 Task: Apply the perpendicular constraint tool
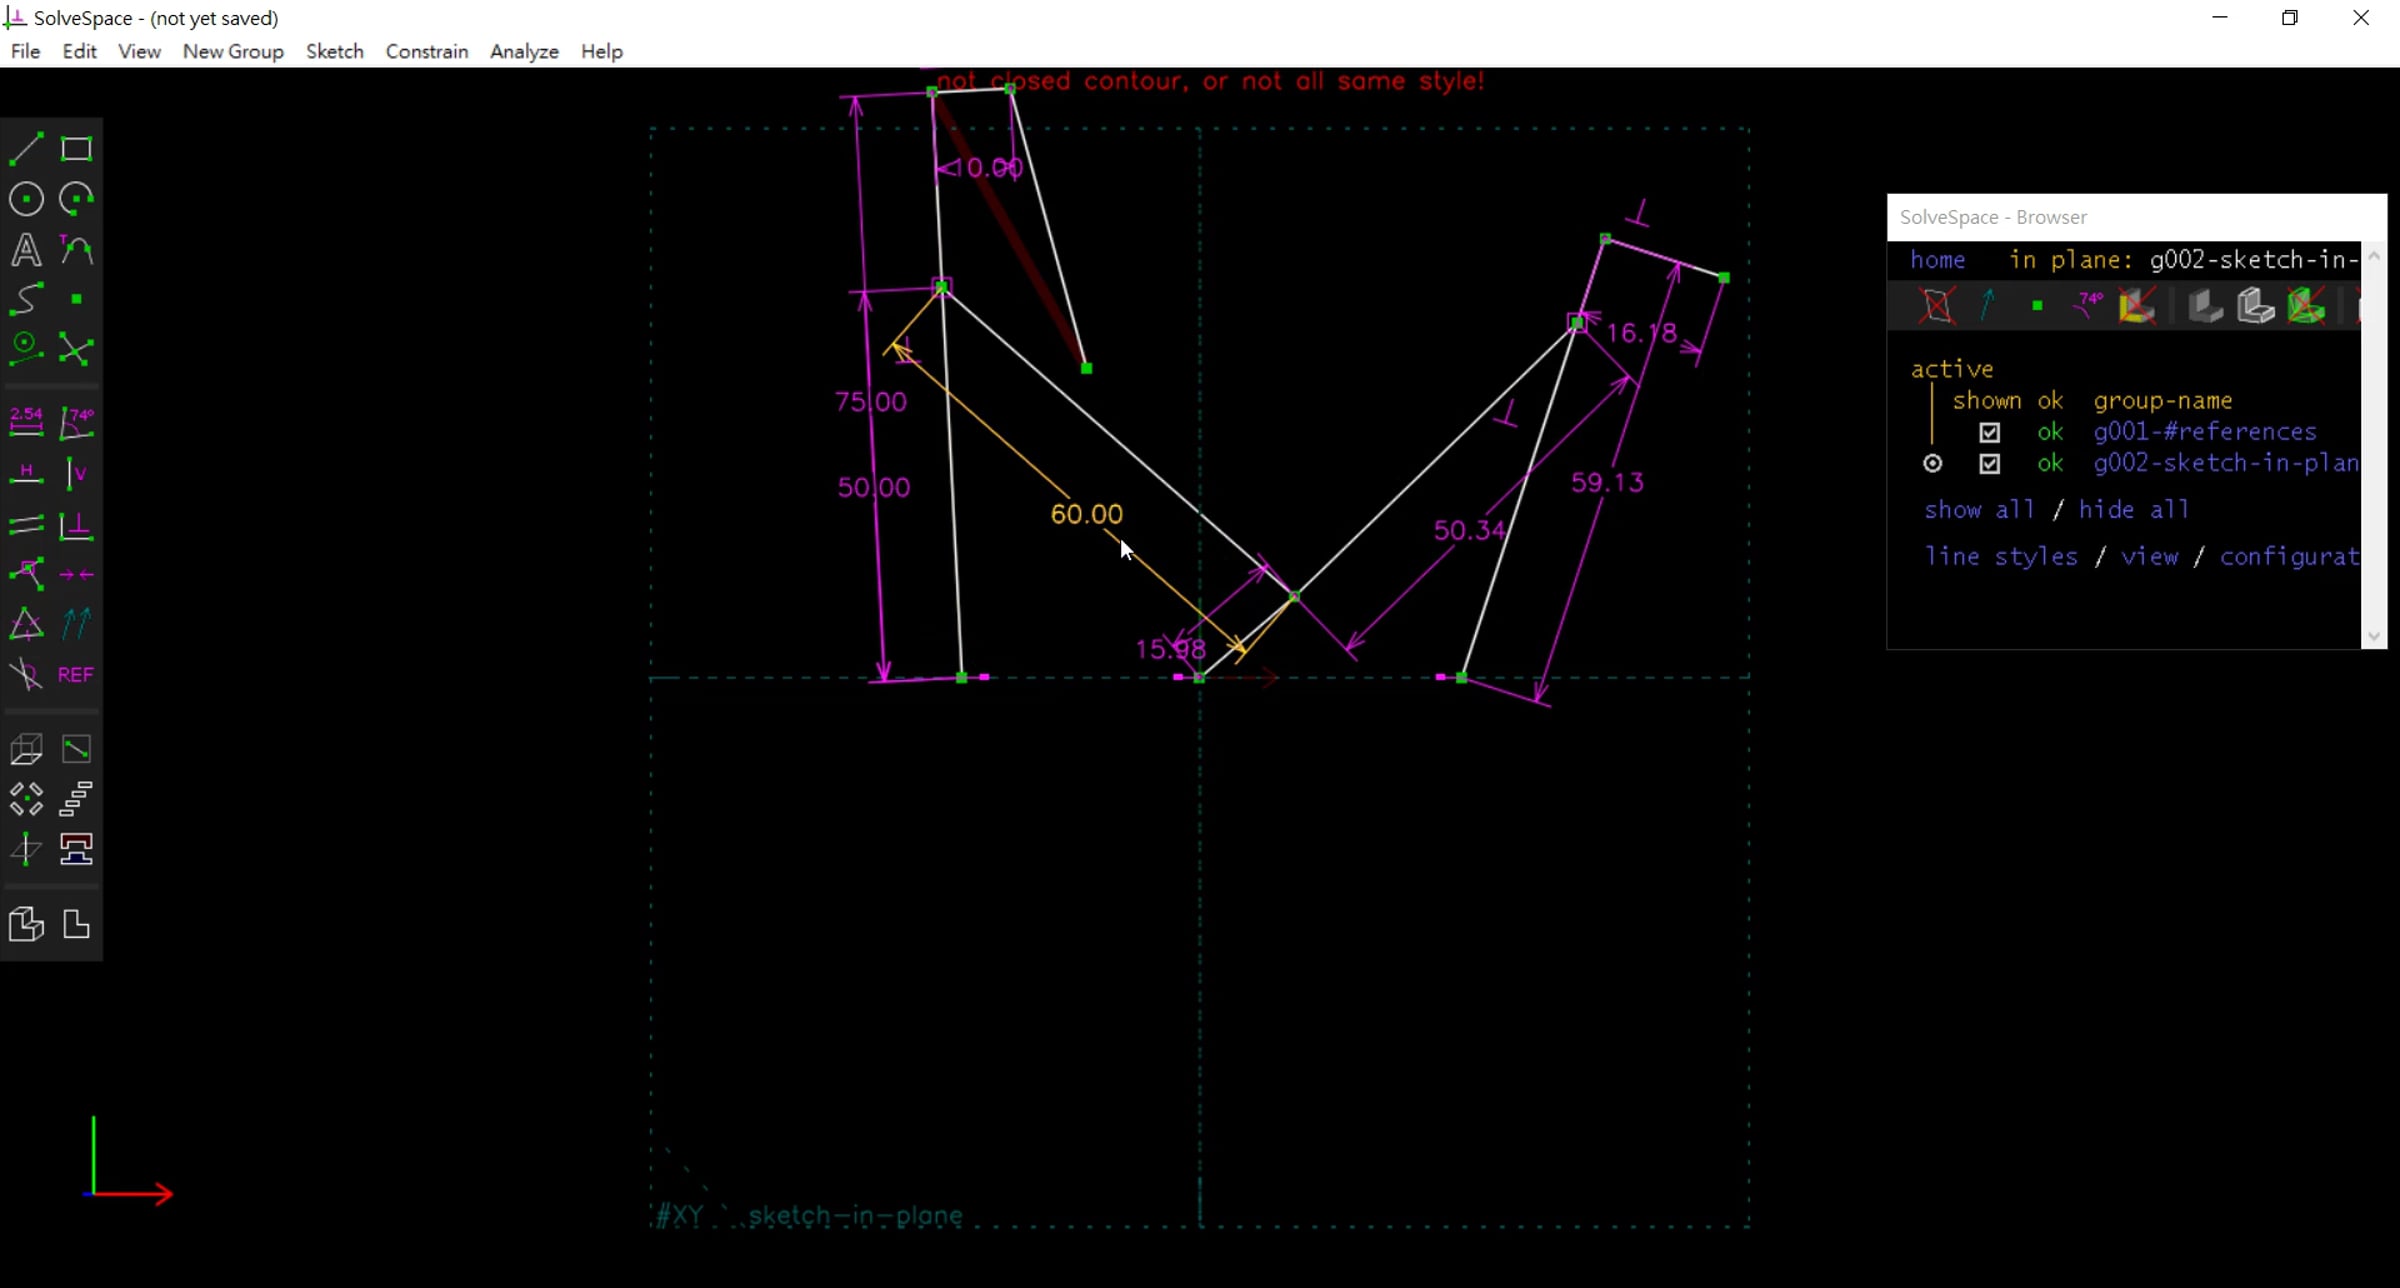[x=76, y=525]
